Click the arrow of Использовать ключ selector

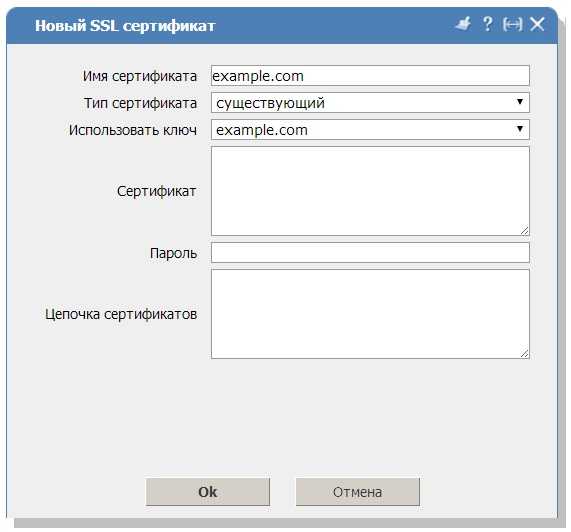pos(520,129)
